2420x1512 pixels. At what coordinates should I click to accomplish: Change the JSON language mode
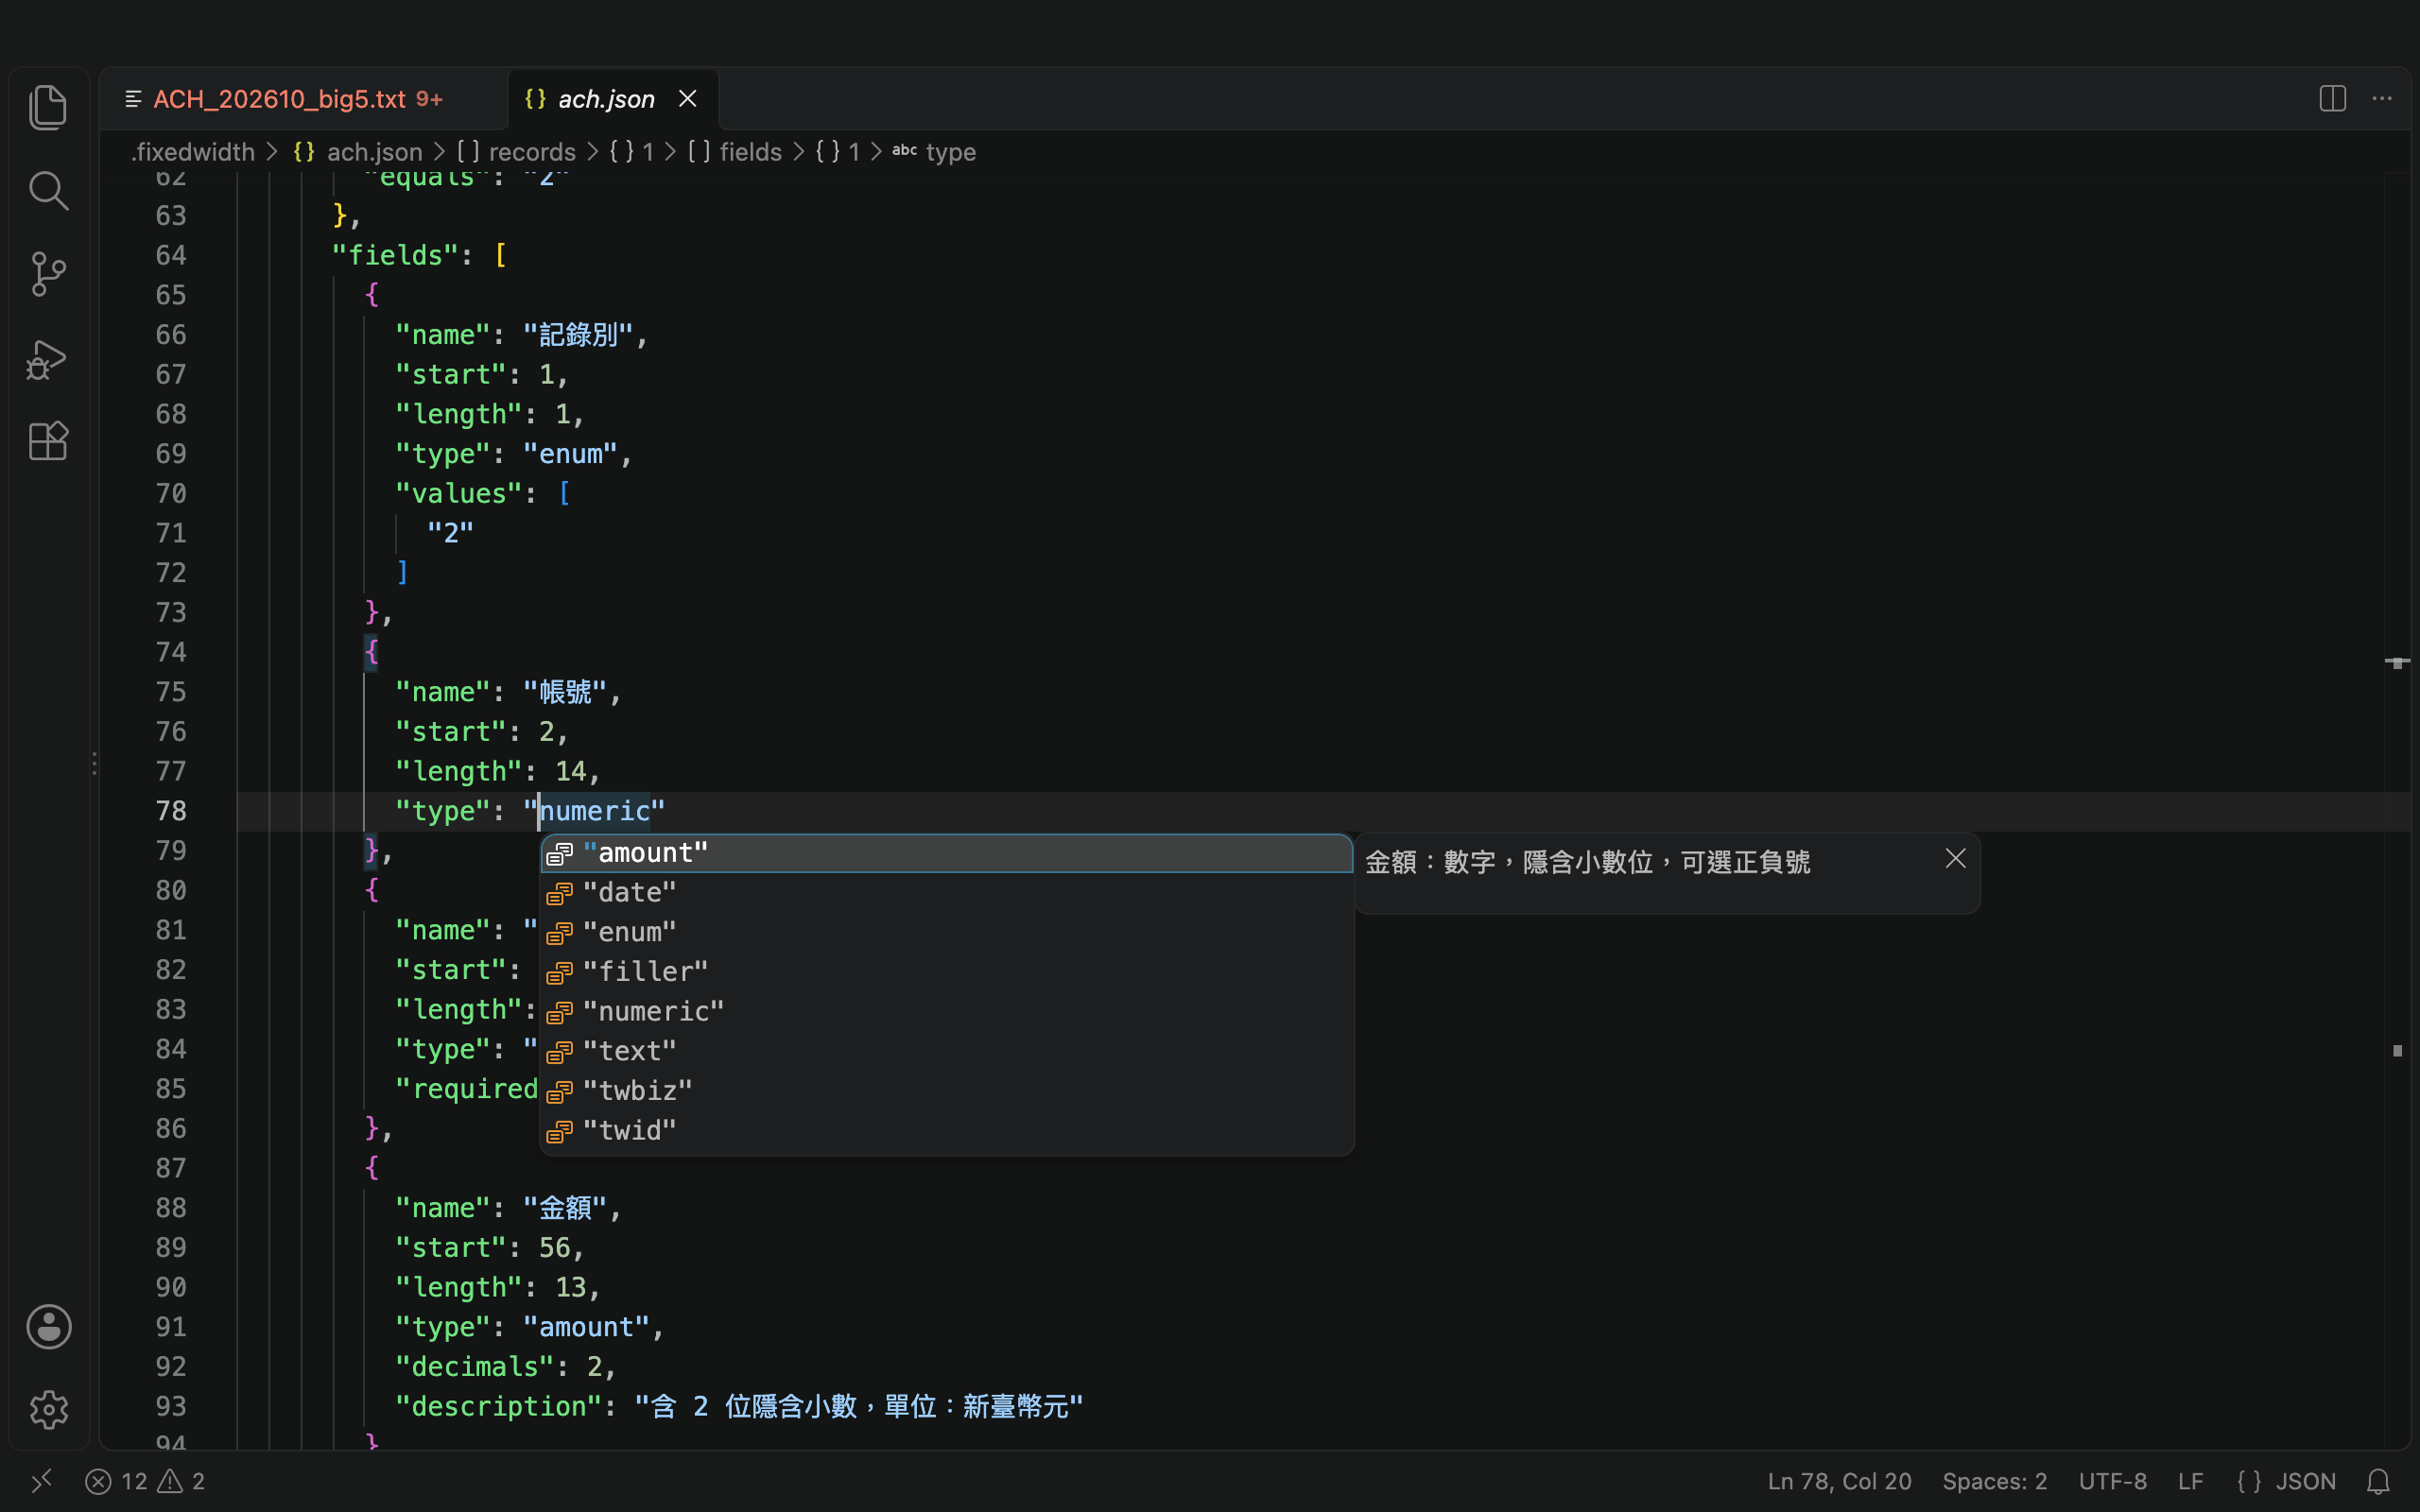click(2286, 1481)
